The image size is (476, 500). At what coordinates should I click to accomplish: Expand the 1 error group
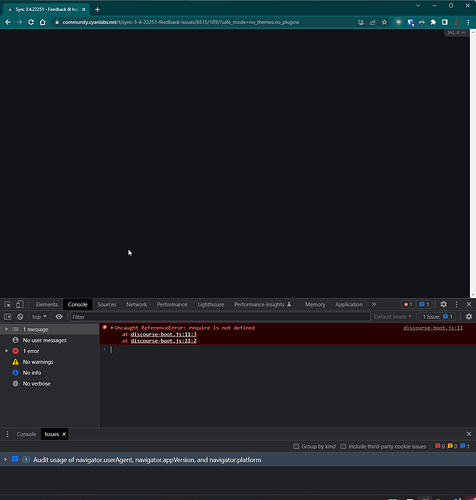pyautogui.click(x=6, y=351)
